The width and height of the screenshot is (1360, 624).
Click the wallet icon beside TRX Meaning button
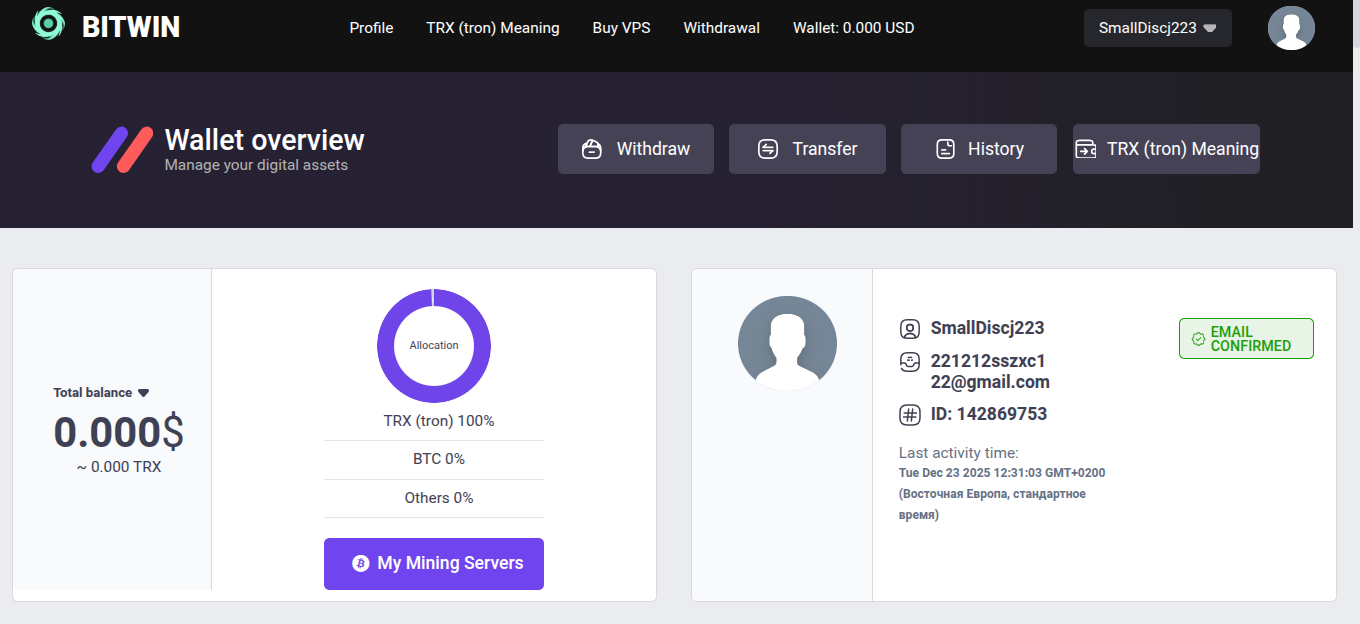(x=1086, y=149)
